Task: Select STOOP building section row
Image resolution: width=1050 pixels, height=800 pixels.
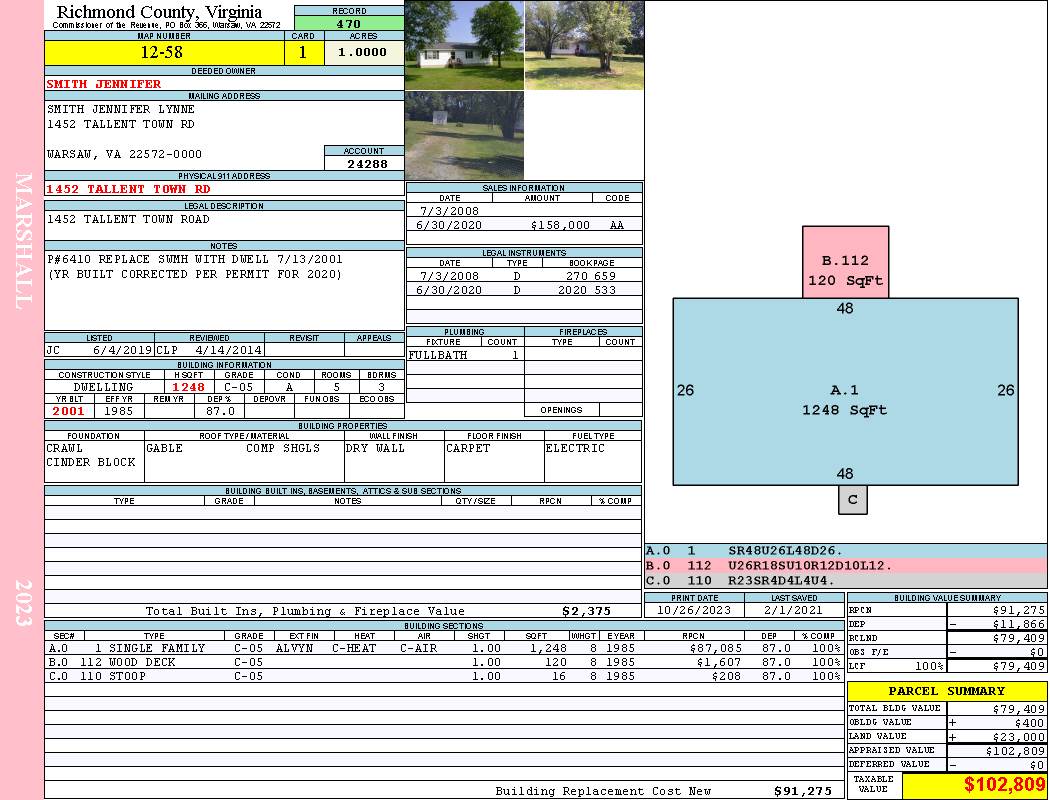Action: [x=445, y=676]
